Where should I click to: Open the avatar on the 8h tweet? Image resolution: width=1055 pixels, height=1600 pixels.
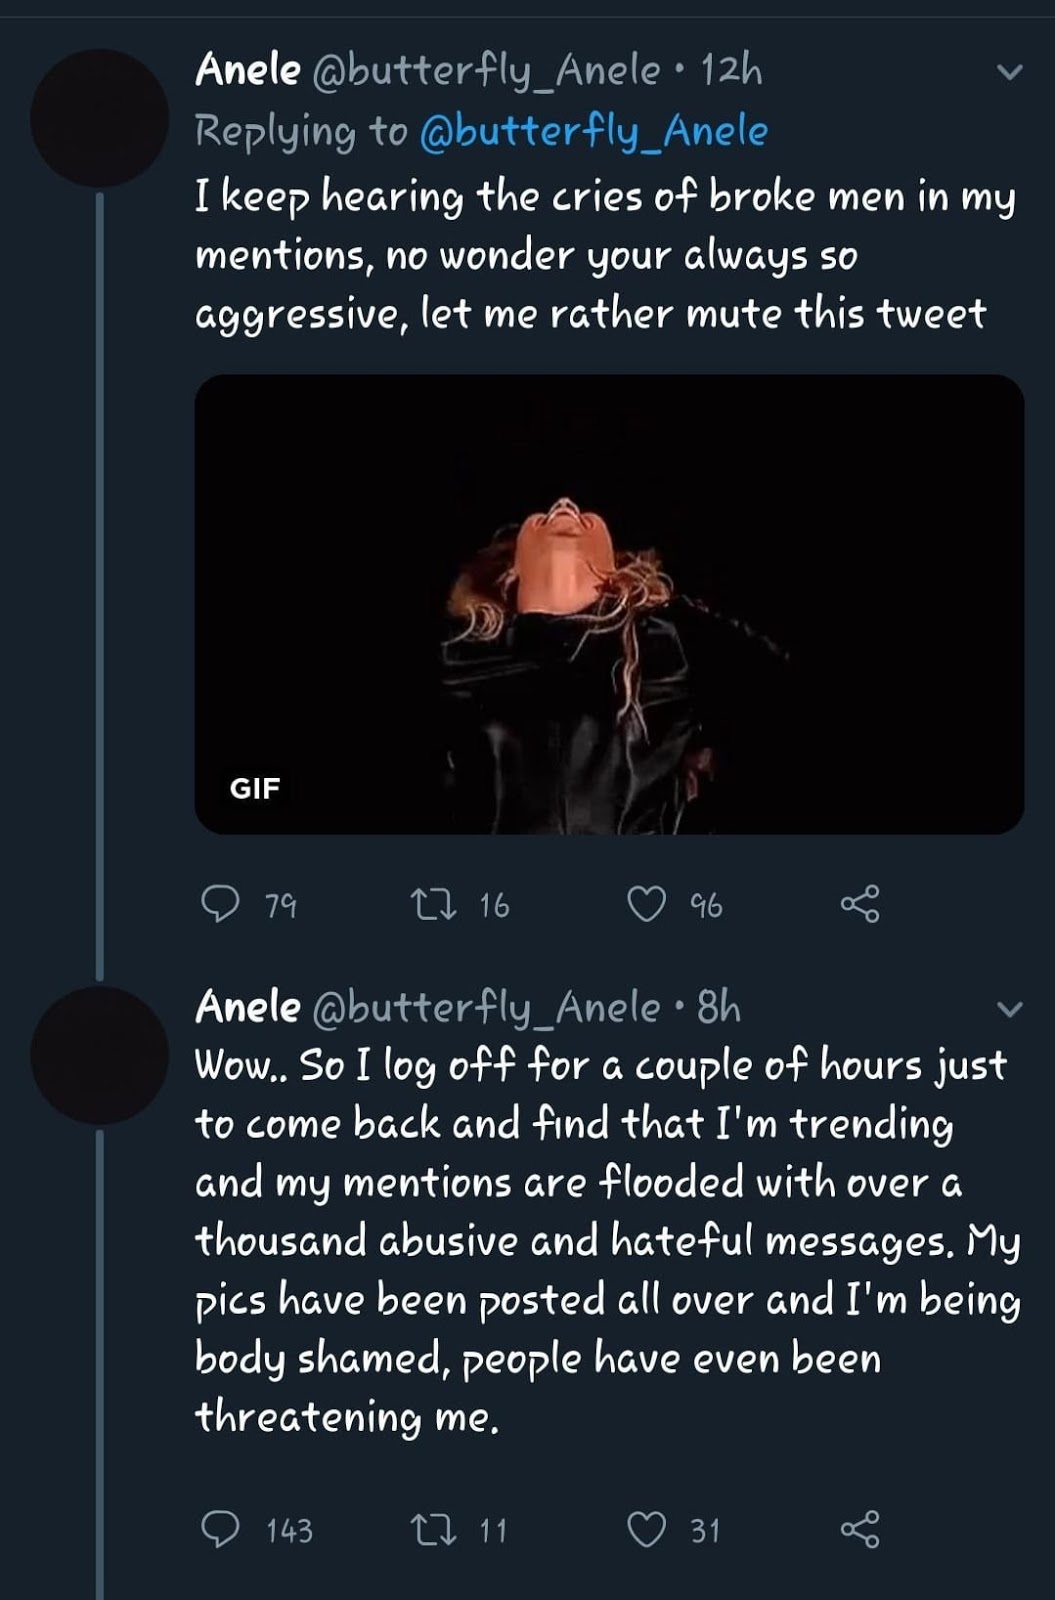[x=99, y=1055]
